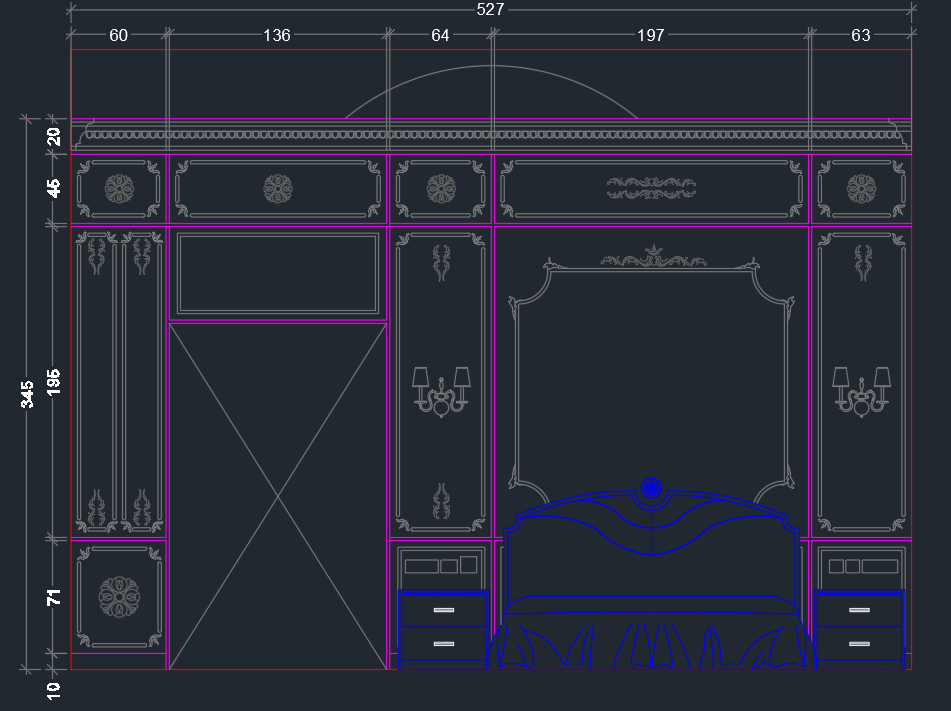
Task: Select the right wall sconce lamp
Action: tap(861, 391)
